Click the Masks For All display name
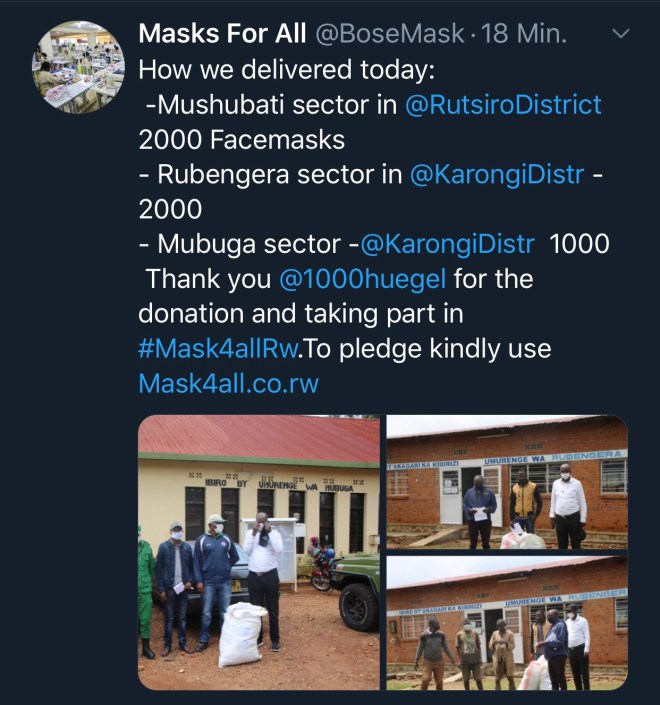The image size is (660, 705). coord(222,34)
